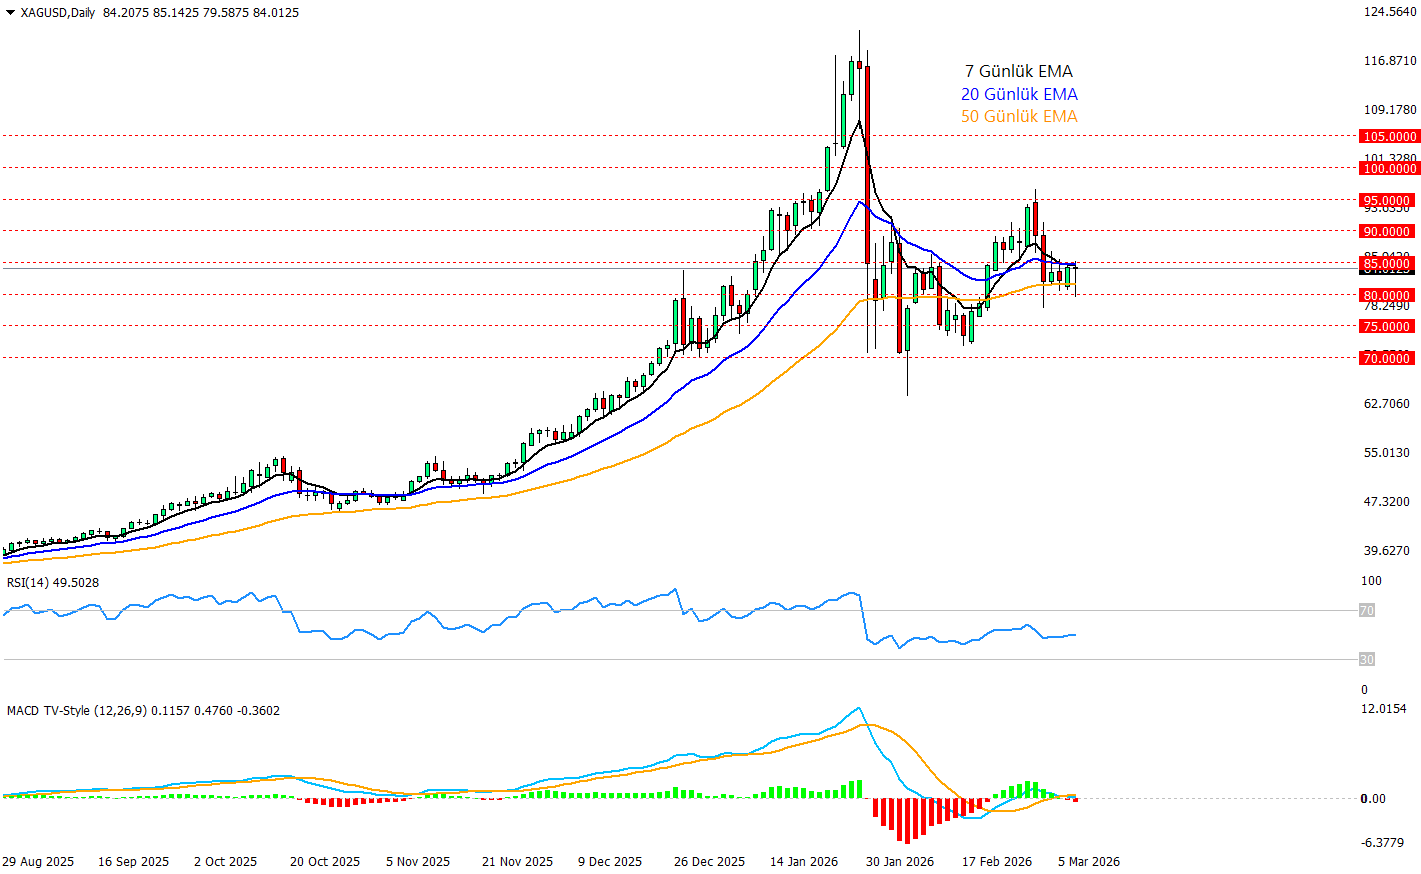The width and height of the screenshot is (1421, 874).
Task: Click the XAGUSD,Daily symbol title
Action: (x=58, y=13)
